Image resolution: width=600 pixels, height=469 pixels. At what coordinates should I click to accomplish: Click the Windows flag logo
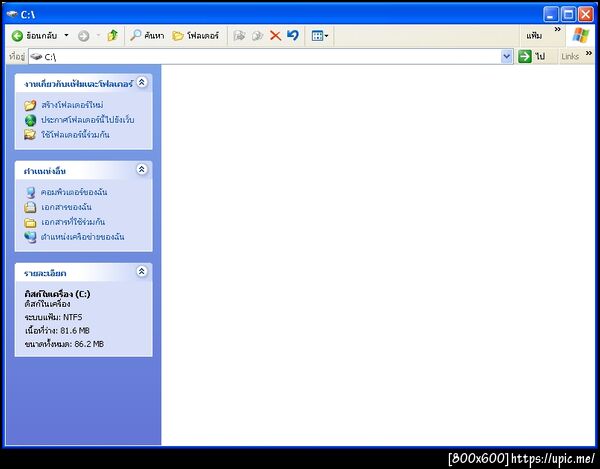(580, 36)
